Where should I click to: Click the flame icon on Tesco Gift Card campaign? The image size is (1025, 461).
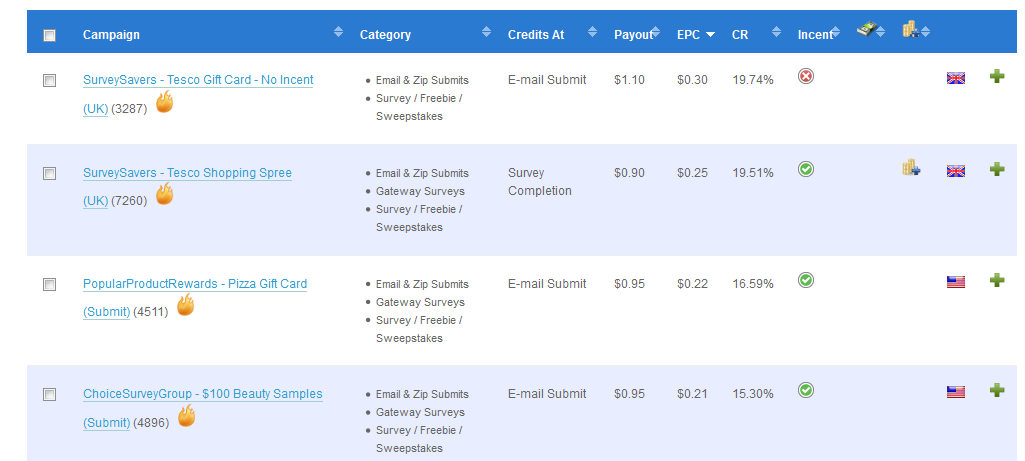(x=164, y=102)
